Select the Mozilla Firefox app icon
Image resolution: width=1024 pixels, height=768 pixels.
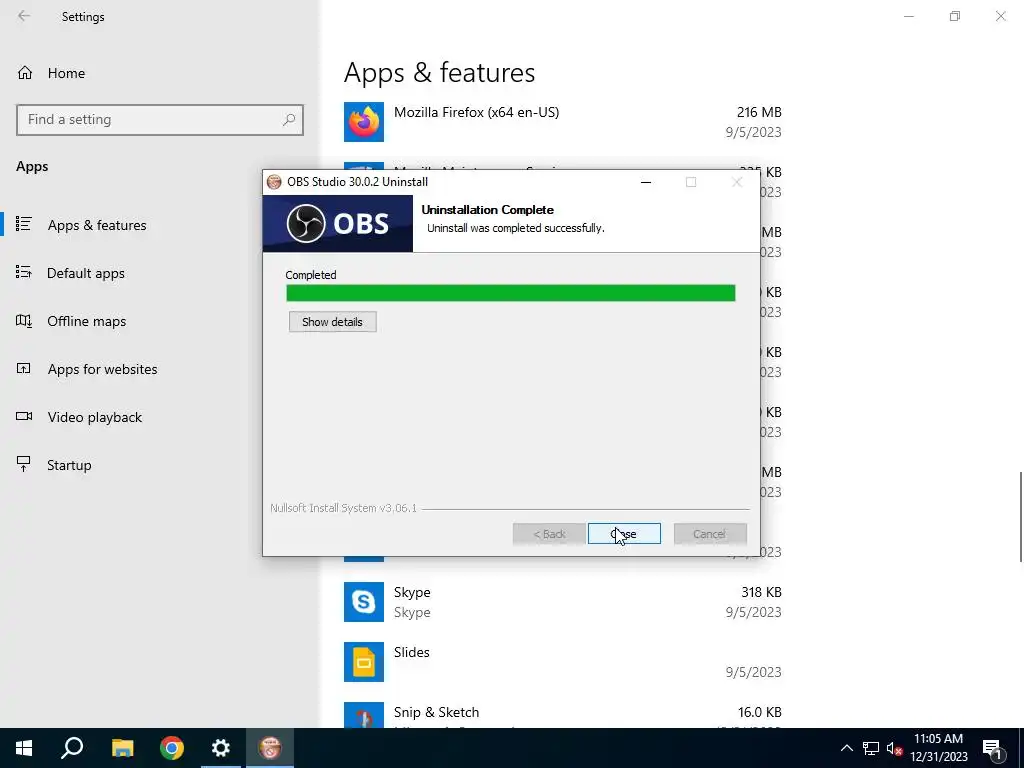pyautogui.click(x=364, y=121)
